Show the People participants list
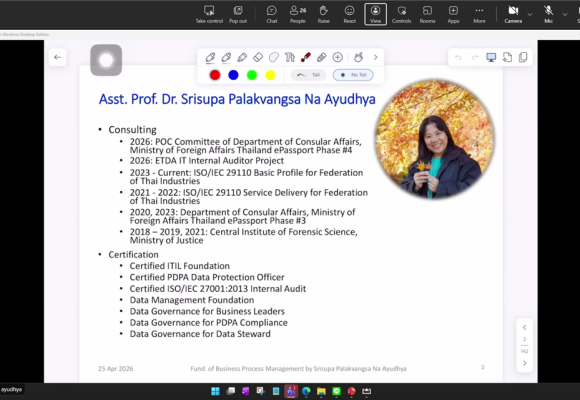This screenshot has width=580, height=400. pyautogui.click(x=297, y=14)
